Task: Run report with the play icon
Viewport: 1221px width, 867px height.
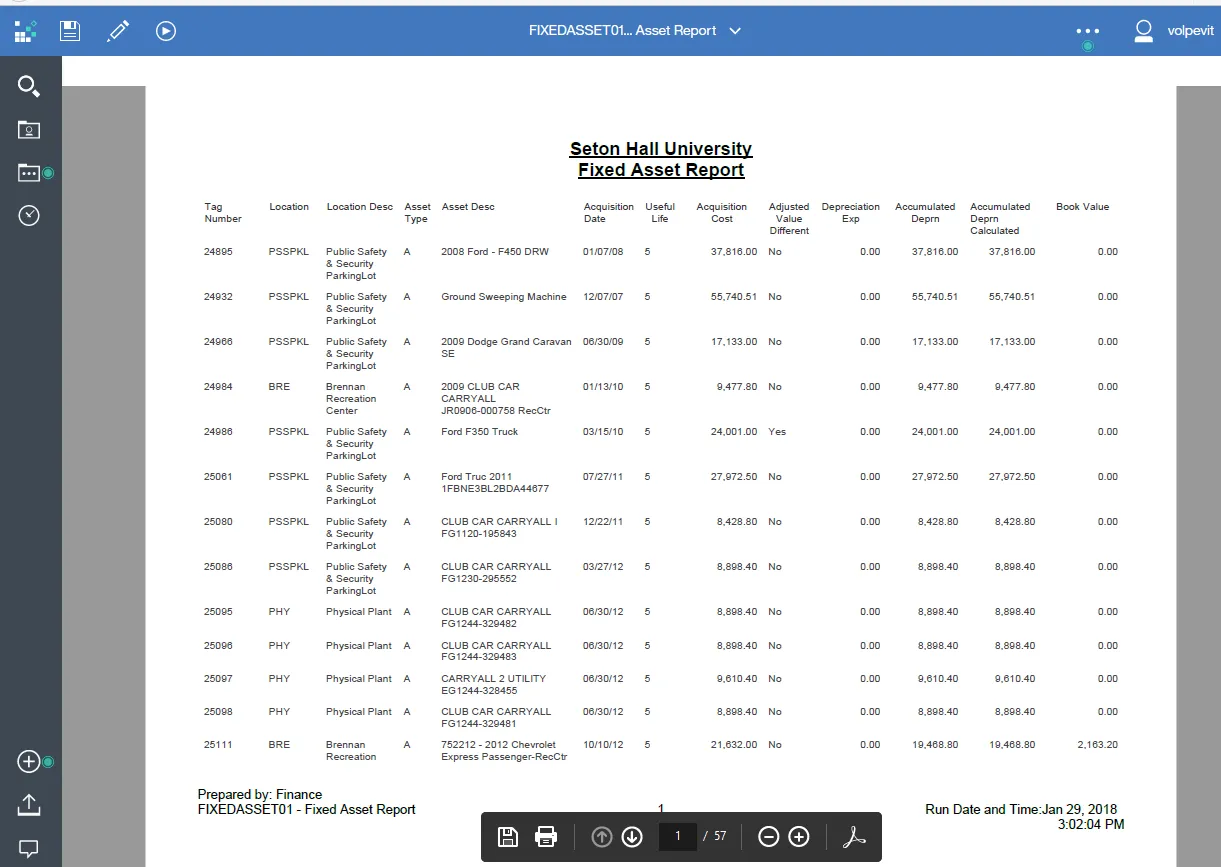Action: coord(166,31)
